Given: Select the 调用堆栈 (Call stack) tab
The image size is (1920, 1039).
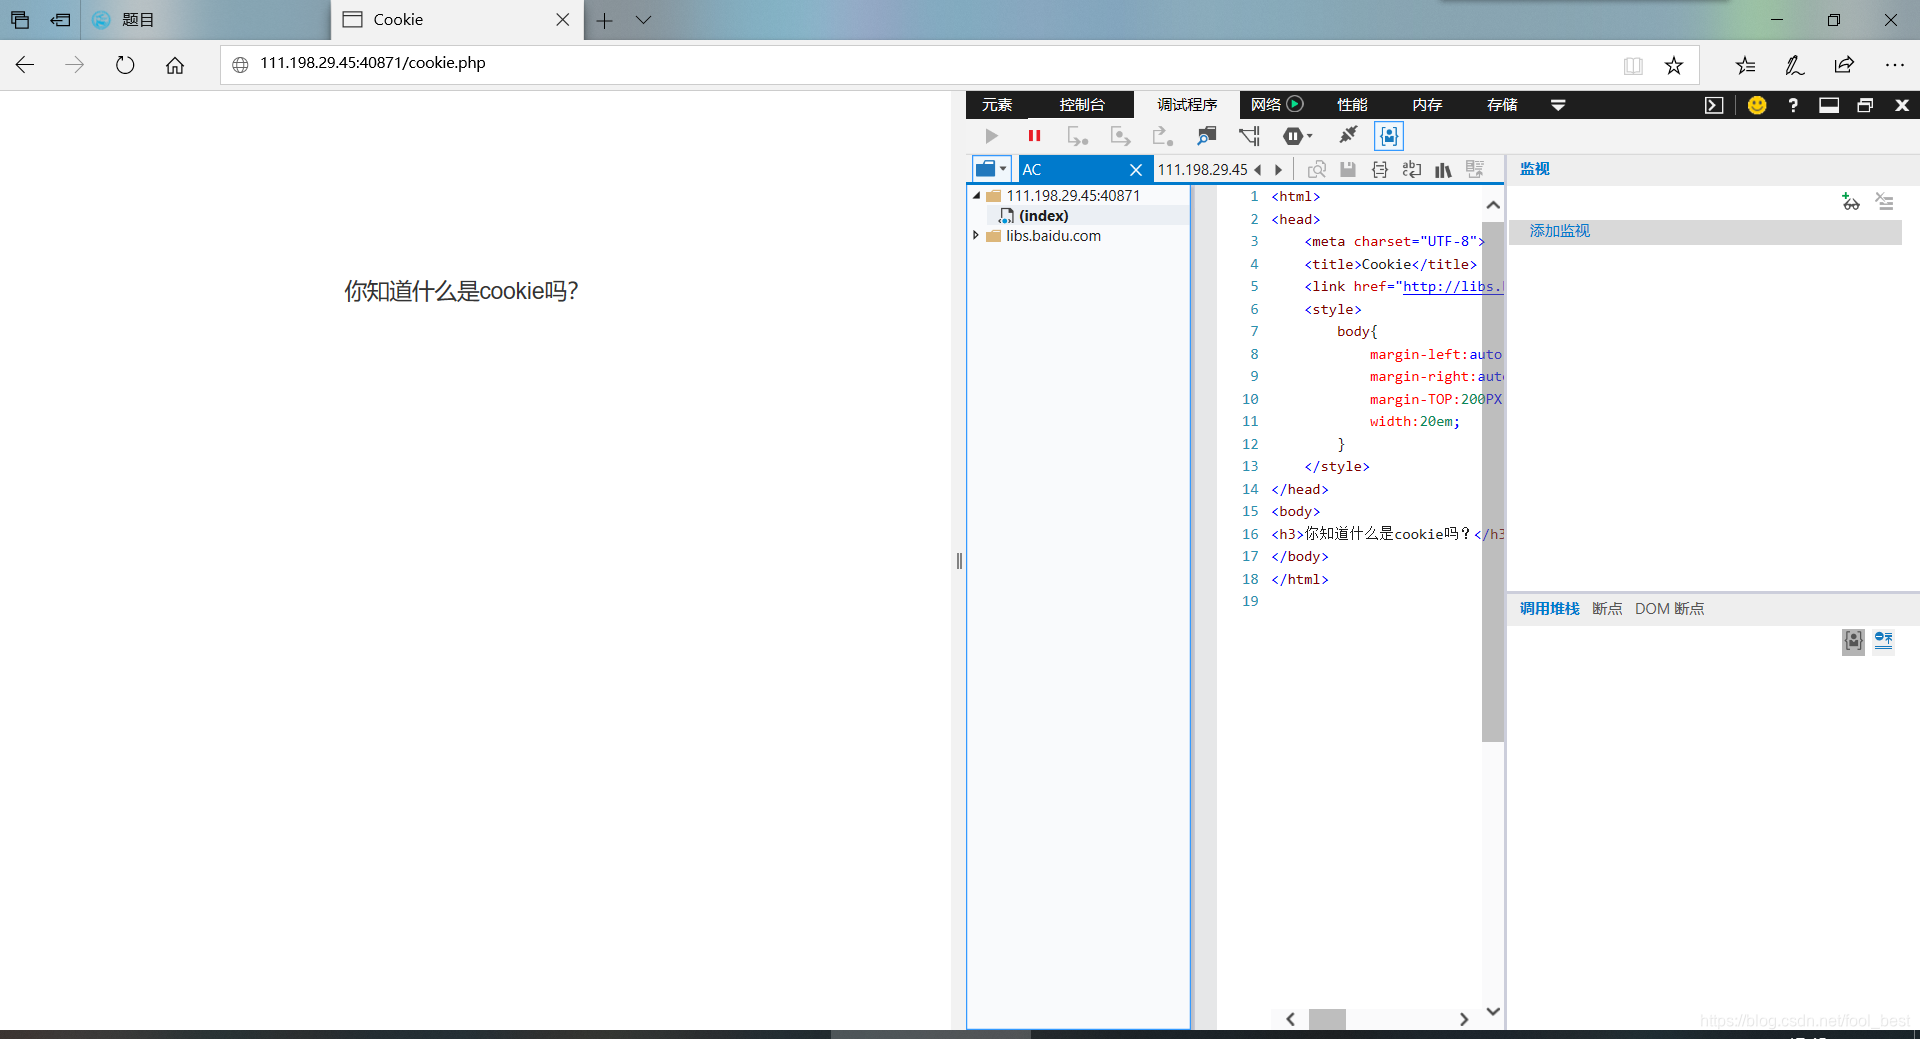Looking at the screenshot, I should pos(1549,609).
